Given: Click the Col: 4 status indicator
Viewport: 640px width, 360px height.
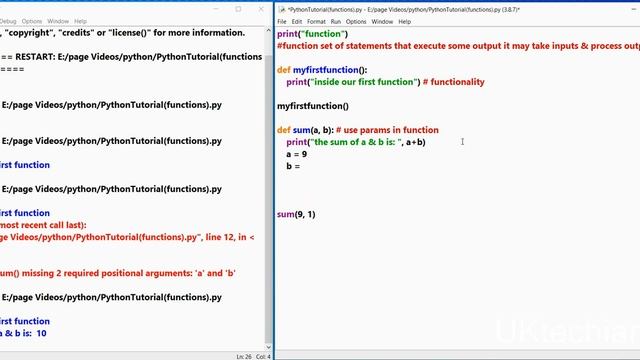Looking at the screenshot, I should (x=263, y=357).
